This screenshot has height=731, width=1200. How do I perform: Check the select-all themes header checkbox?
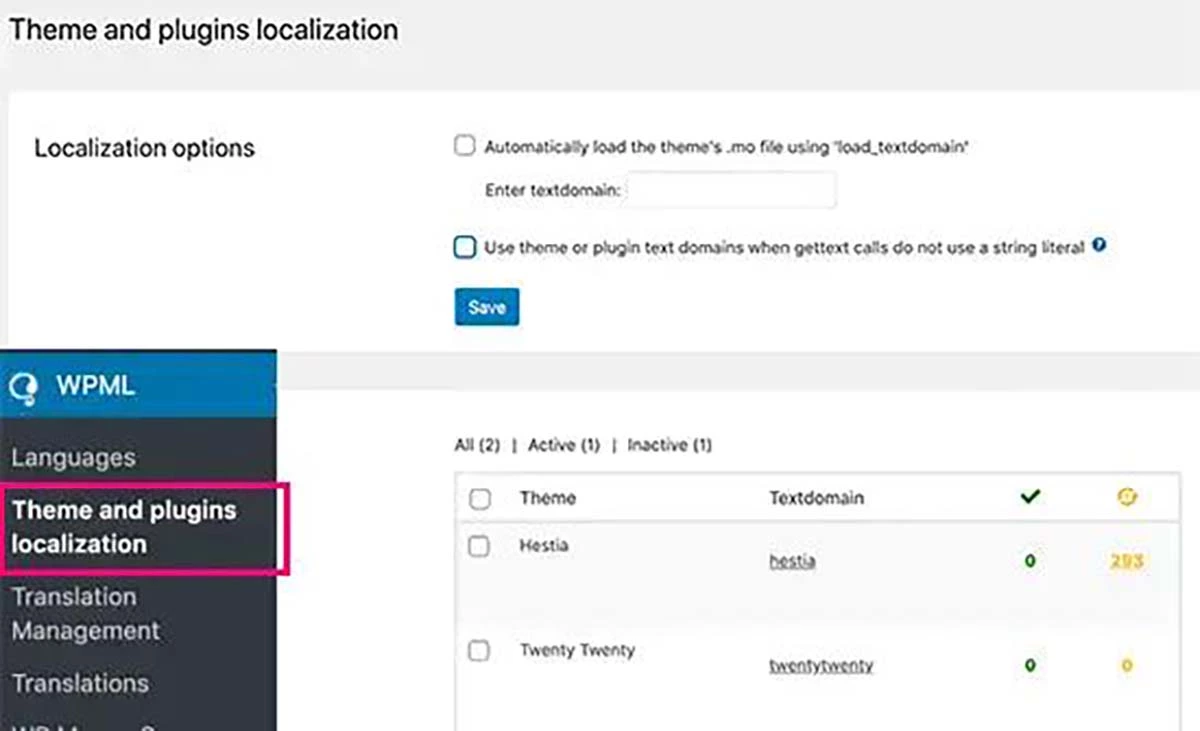point(480,498)
